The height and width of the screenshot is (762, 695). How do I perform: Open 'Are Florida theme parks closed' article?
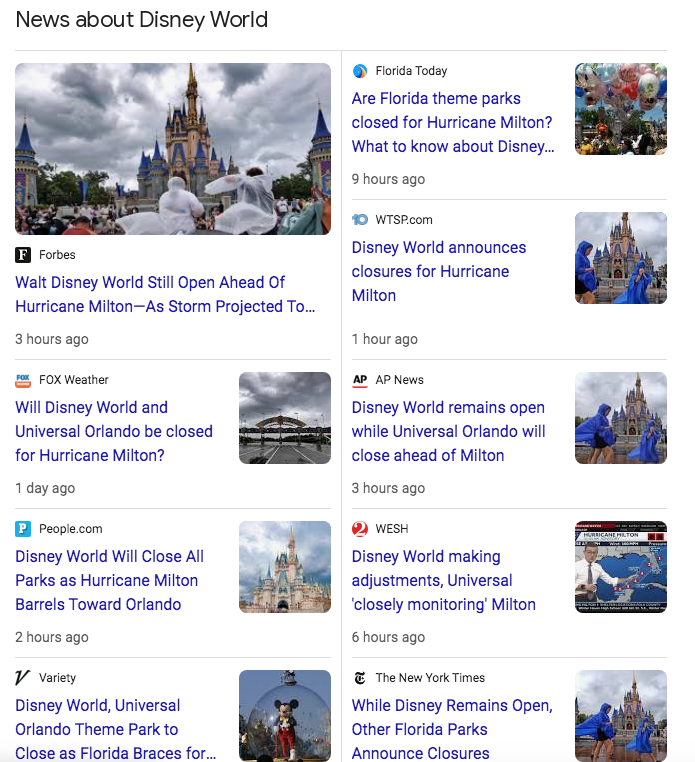(x=453, y=122)
